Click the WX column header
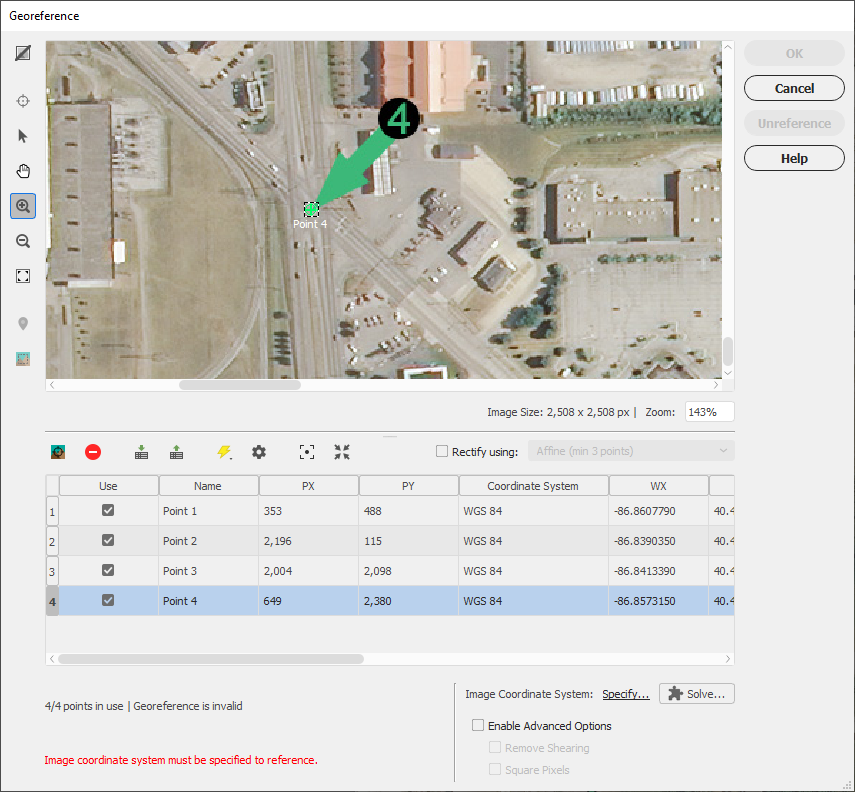 659,486
